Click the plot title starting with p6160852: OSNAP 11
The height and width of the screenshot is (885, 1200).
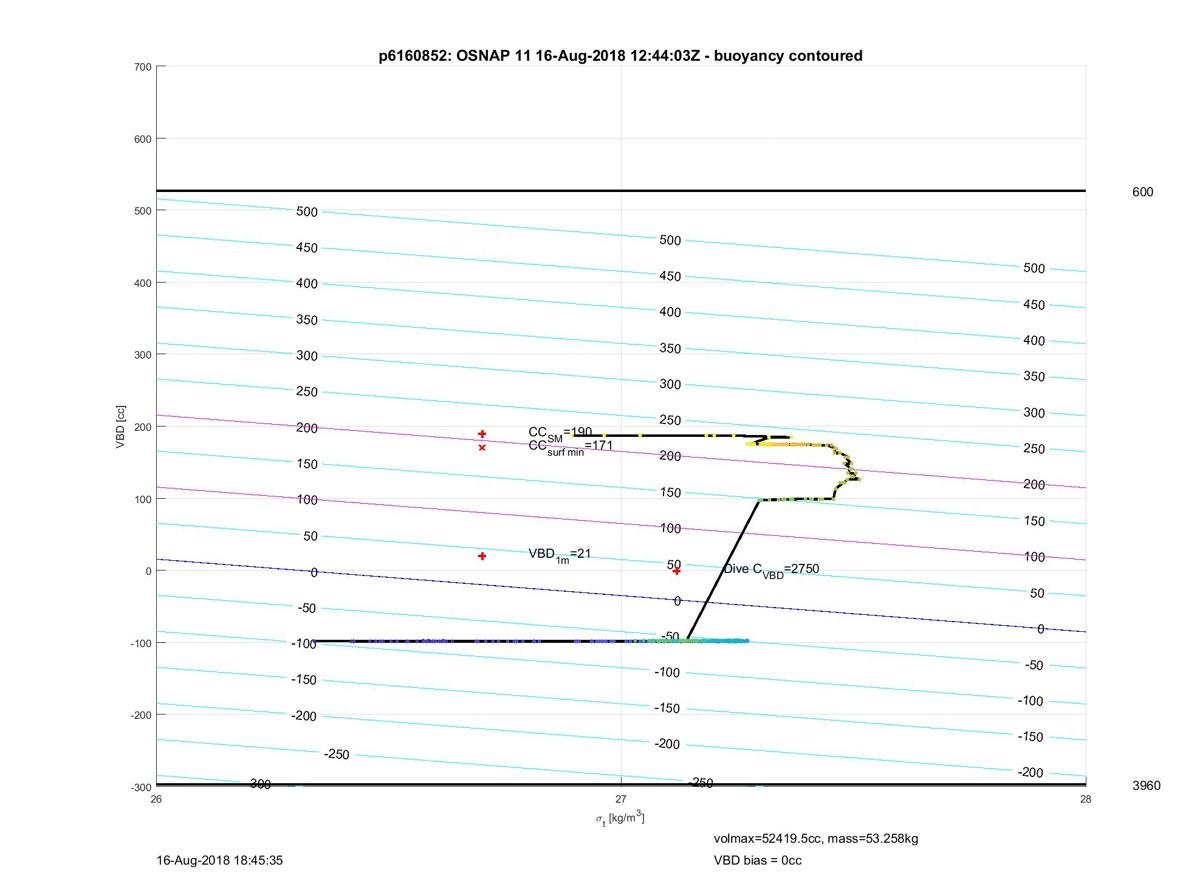point(620,56)
